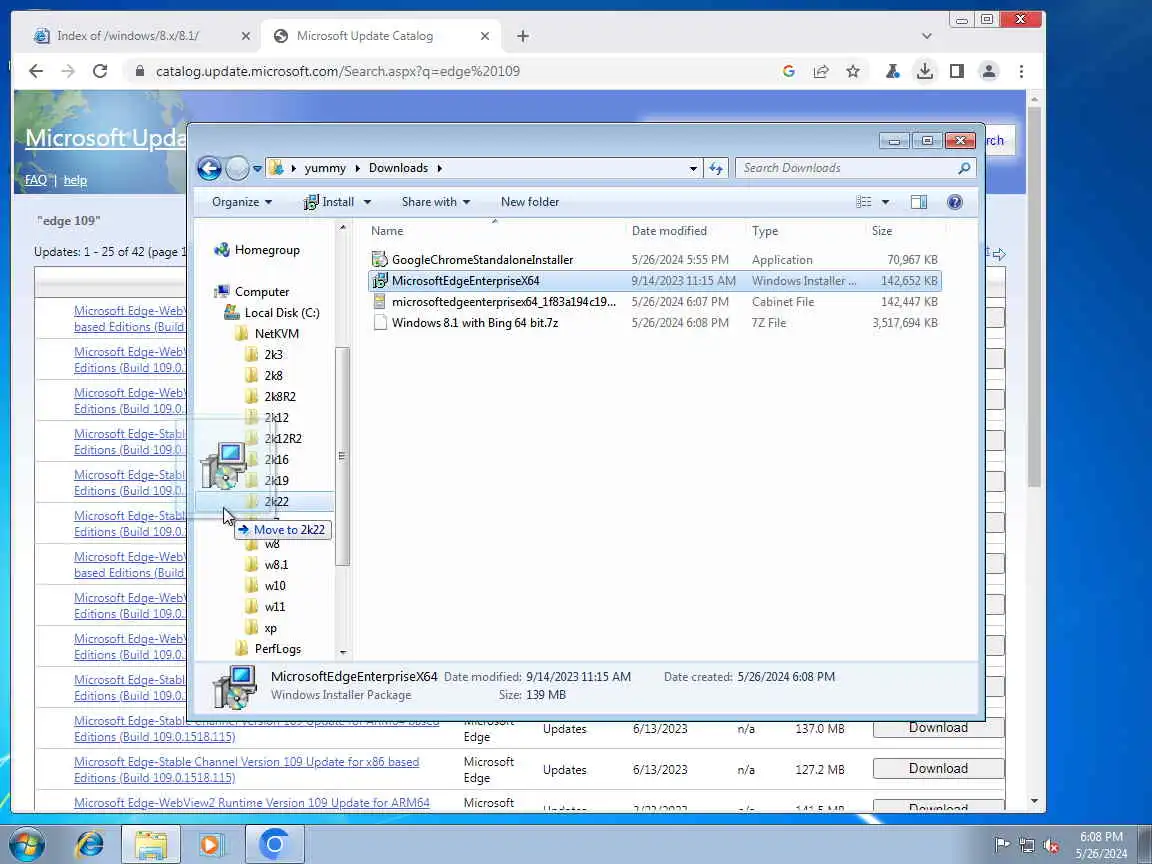Click the Google icon in address bar
The width and height of the screenshot is (1152, 864).
click(788, 71)
